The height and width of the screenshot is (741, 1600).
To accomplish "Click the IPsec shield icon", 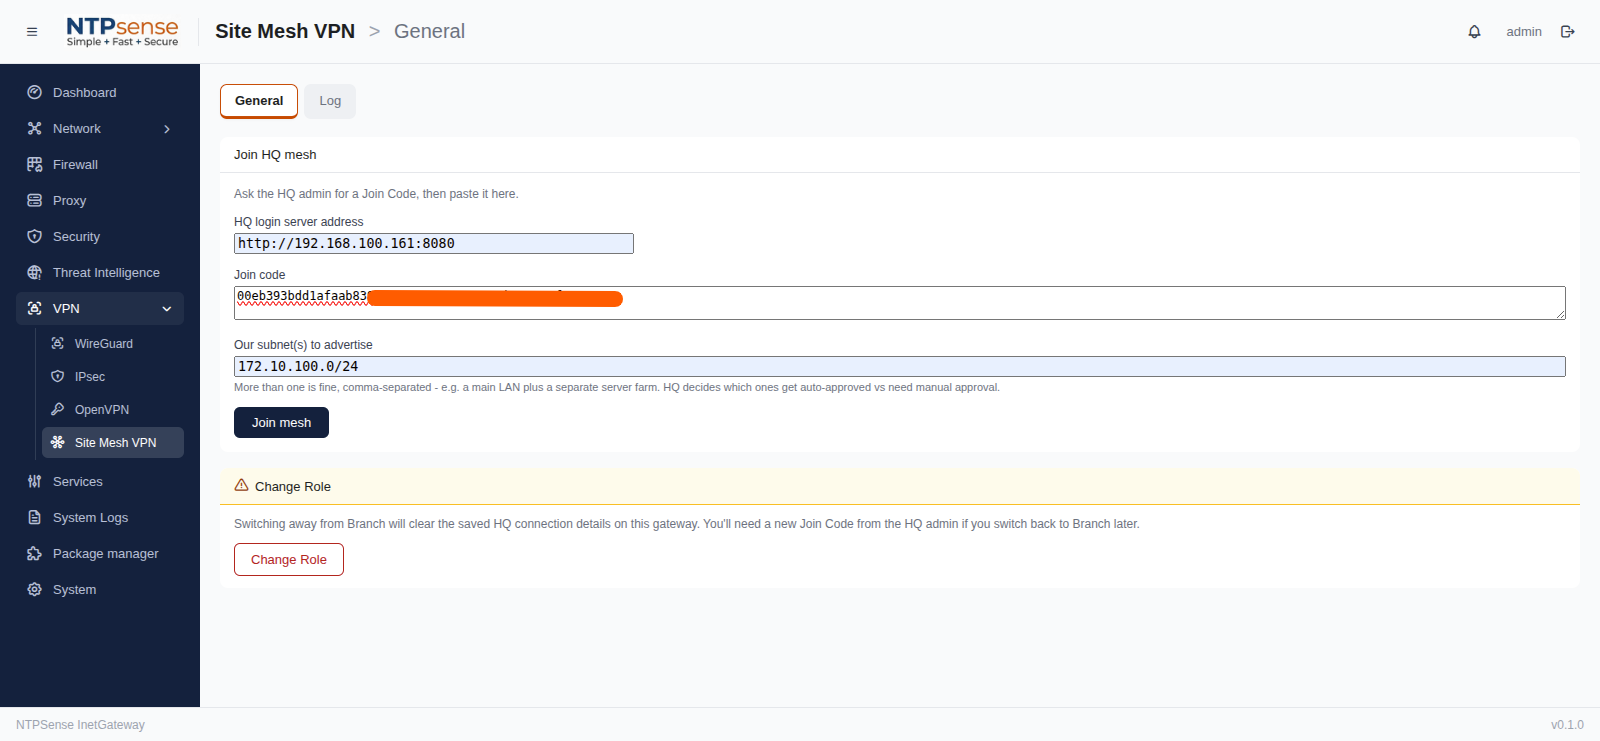I will pos(58,376).
